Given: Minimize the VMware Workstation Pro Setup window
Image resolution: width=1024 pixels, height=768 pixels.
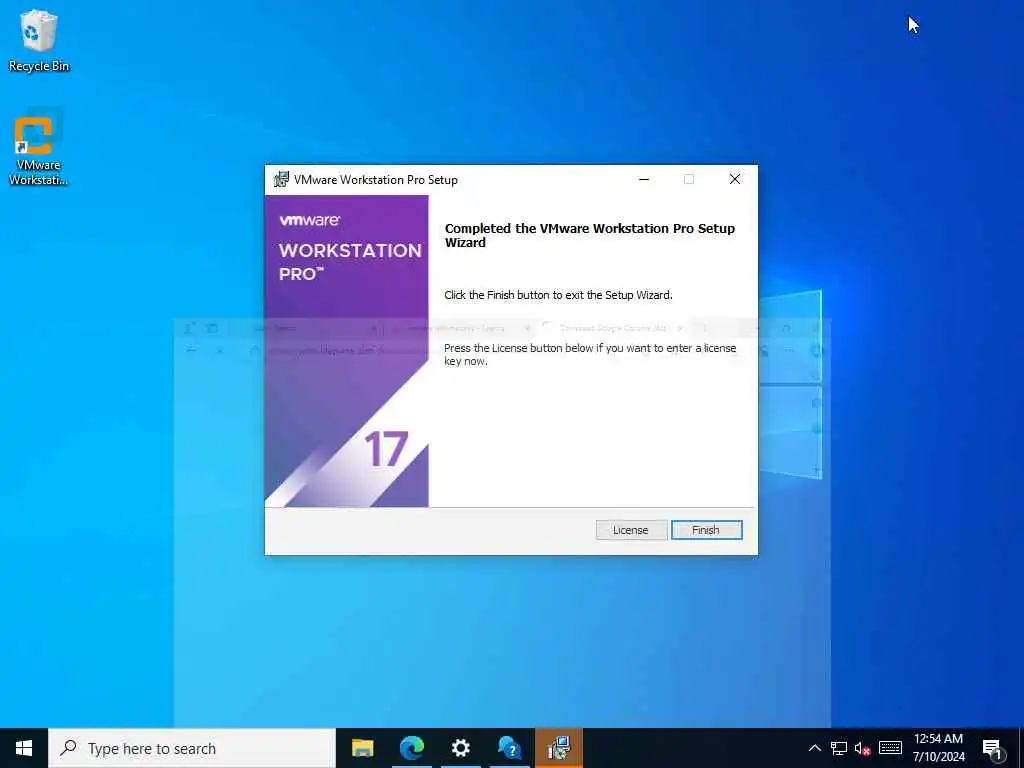Looking at the screenshot, I should pyautogui.click(x=644, y=180).
